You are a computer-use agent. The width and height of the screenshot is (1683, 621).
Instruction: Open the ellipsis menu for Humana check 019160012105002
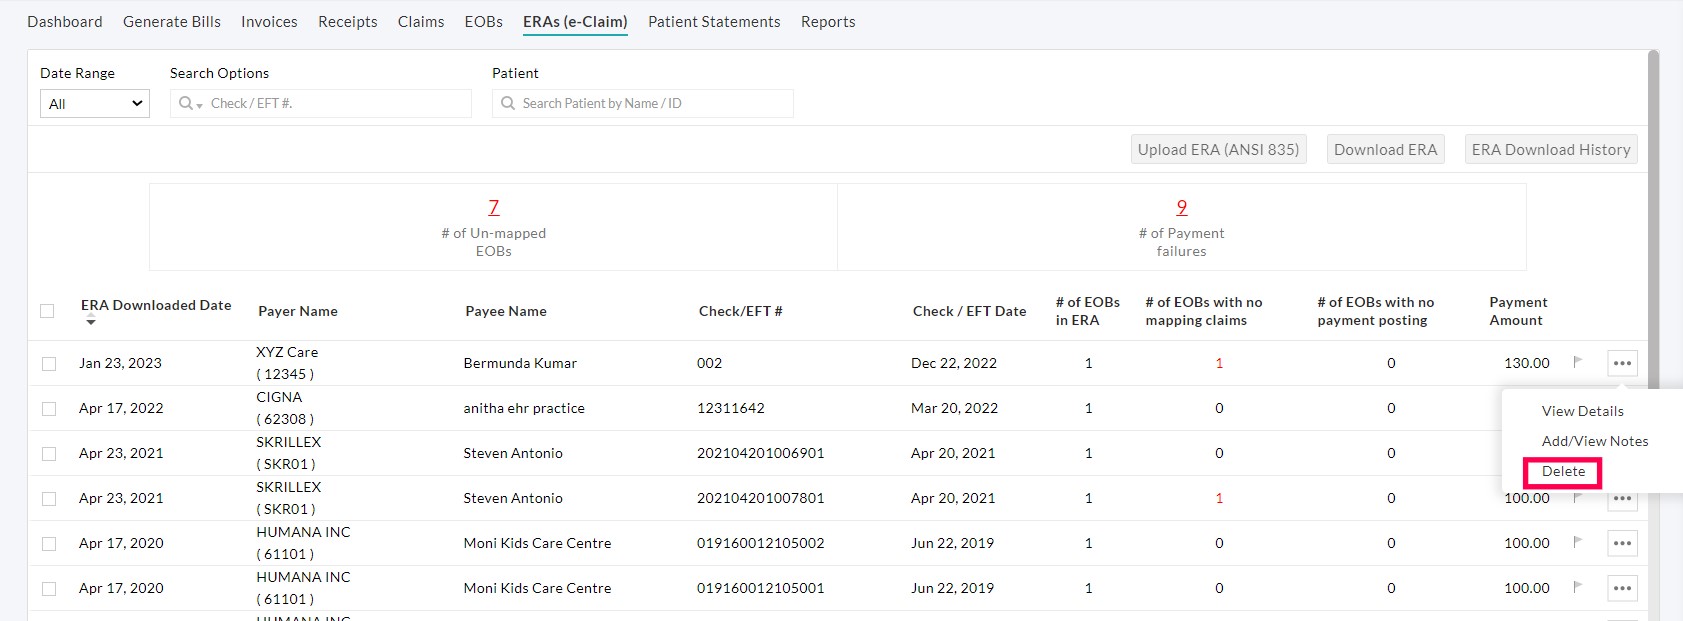(1622, 543)
